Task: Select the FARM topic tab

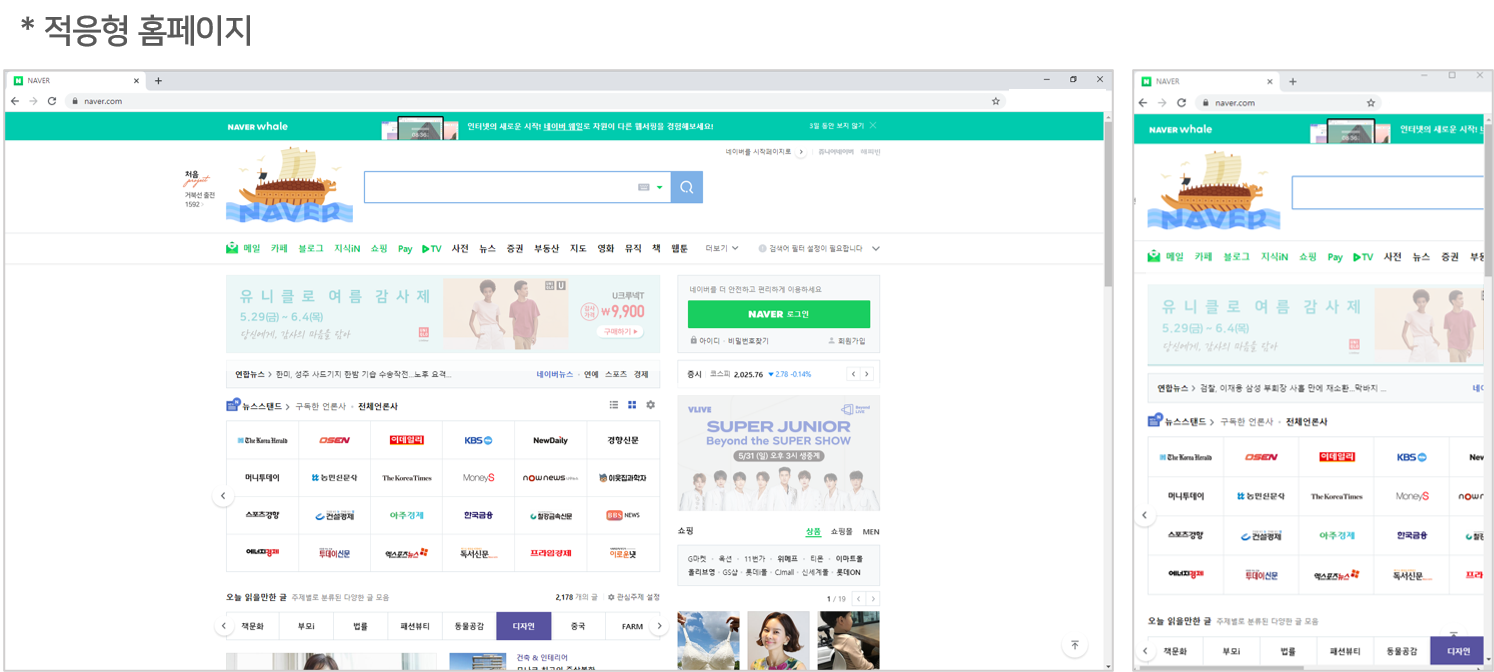Action: point(632,626)
